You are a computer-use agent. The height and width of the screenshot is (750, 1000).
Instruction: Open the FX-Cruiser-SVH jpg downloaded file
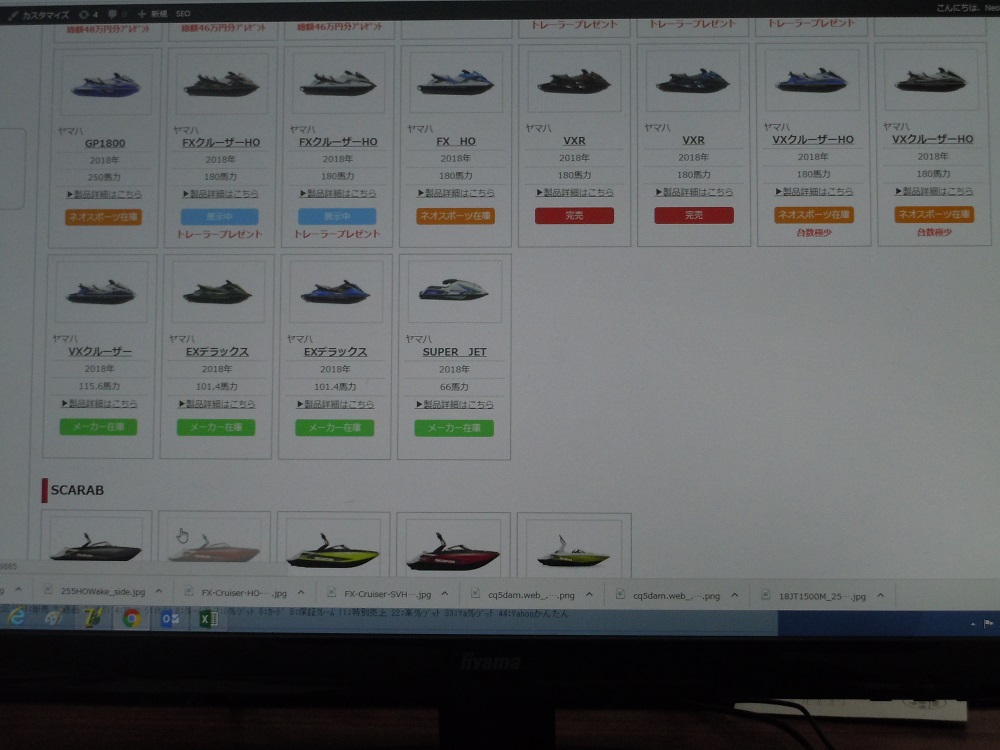tap(388, 594)
